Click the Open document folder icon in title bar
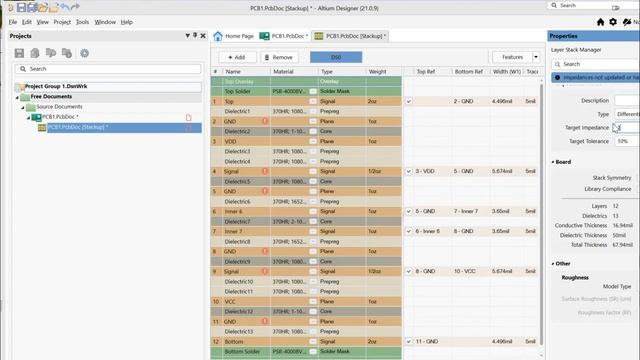 (x=43, y=7)
